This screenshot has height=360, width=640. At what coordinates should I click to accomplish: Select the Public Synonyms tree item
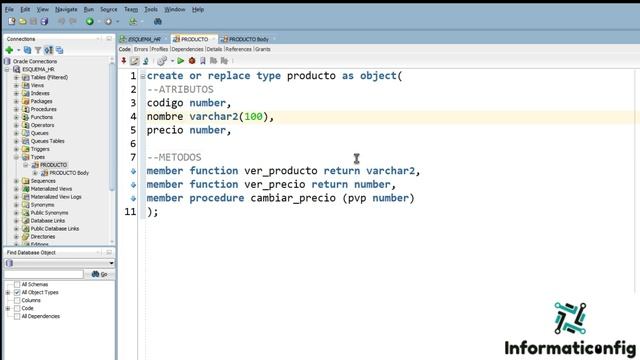(x=49, y=213)
